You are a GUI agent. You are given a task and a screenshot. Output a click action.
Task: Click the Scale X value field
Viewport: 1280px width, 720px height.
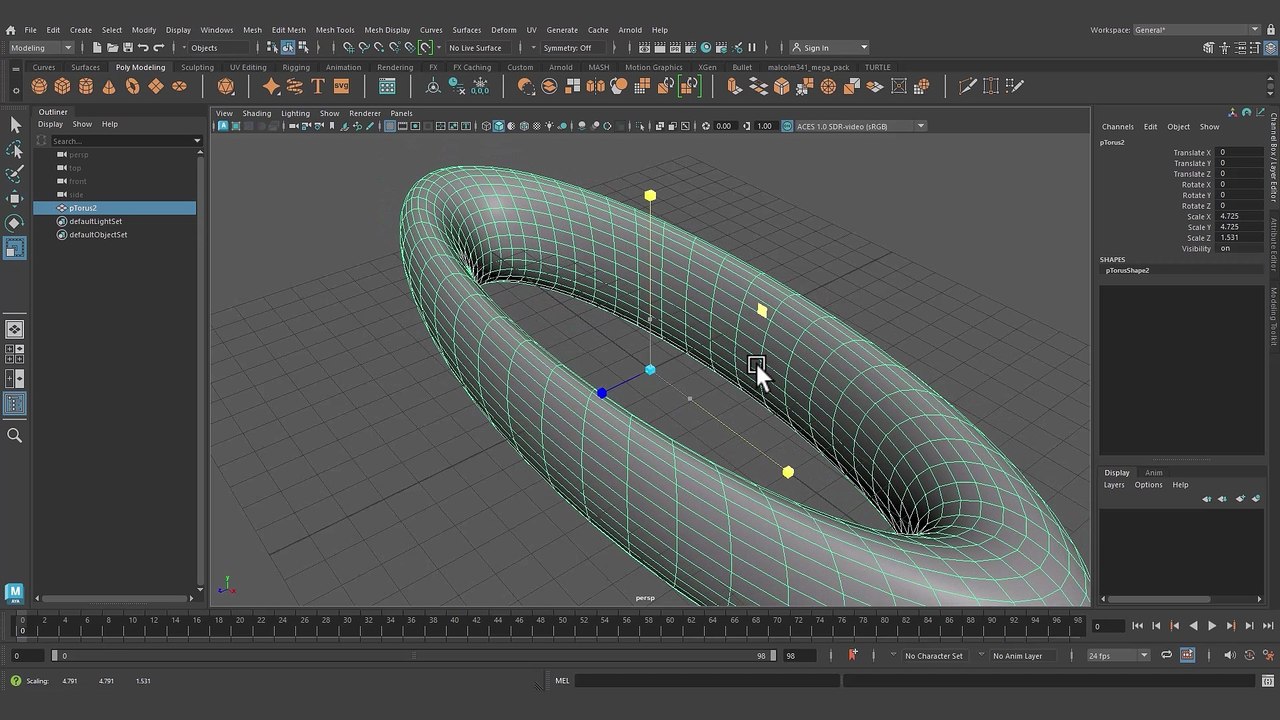point(1239,217)
